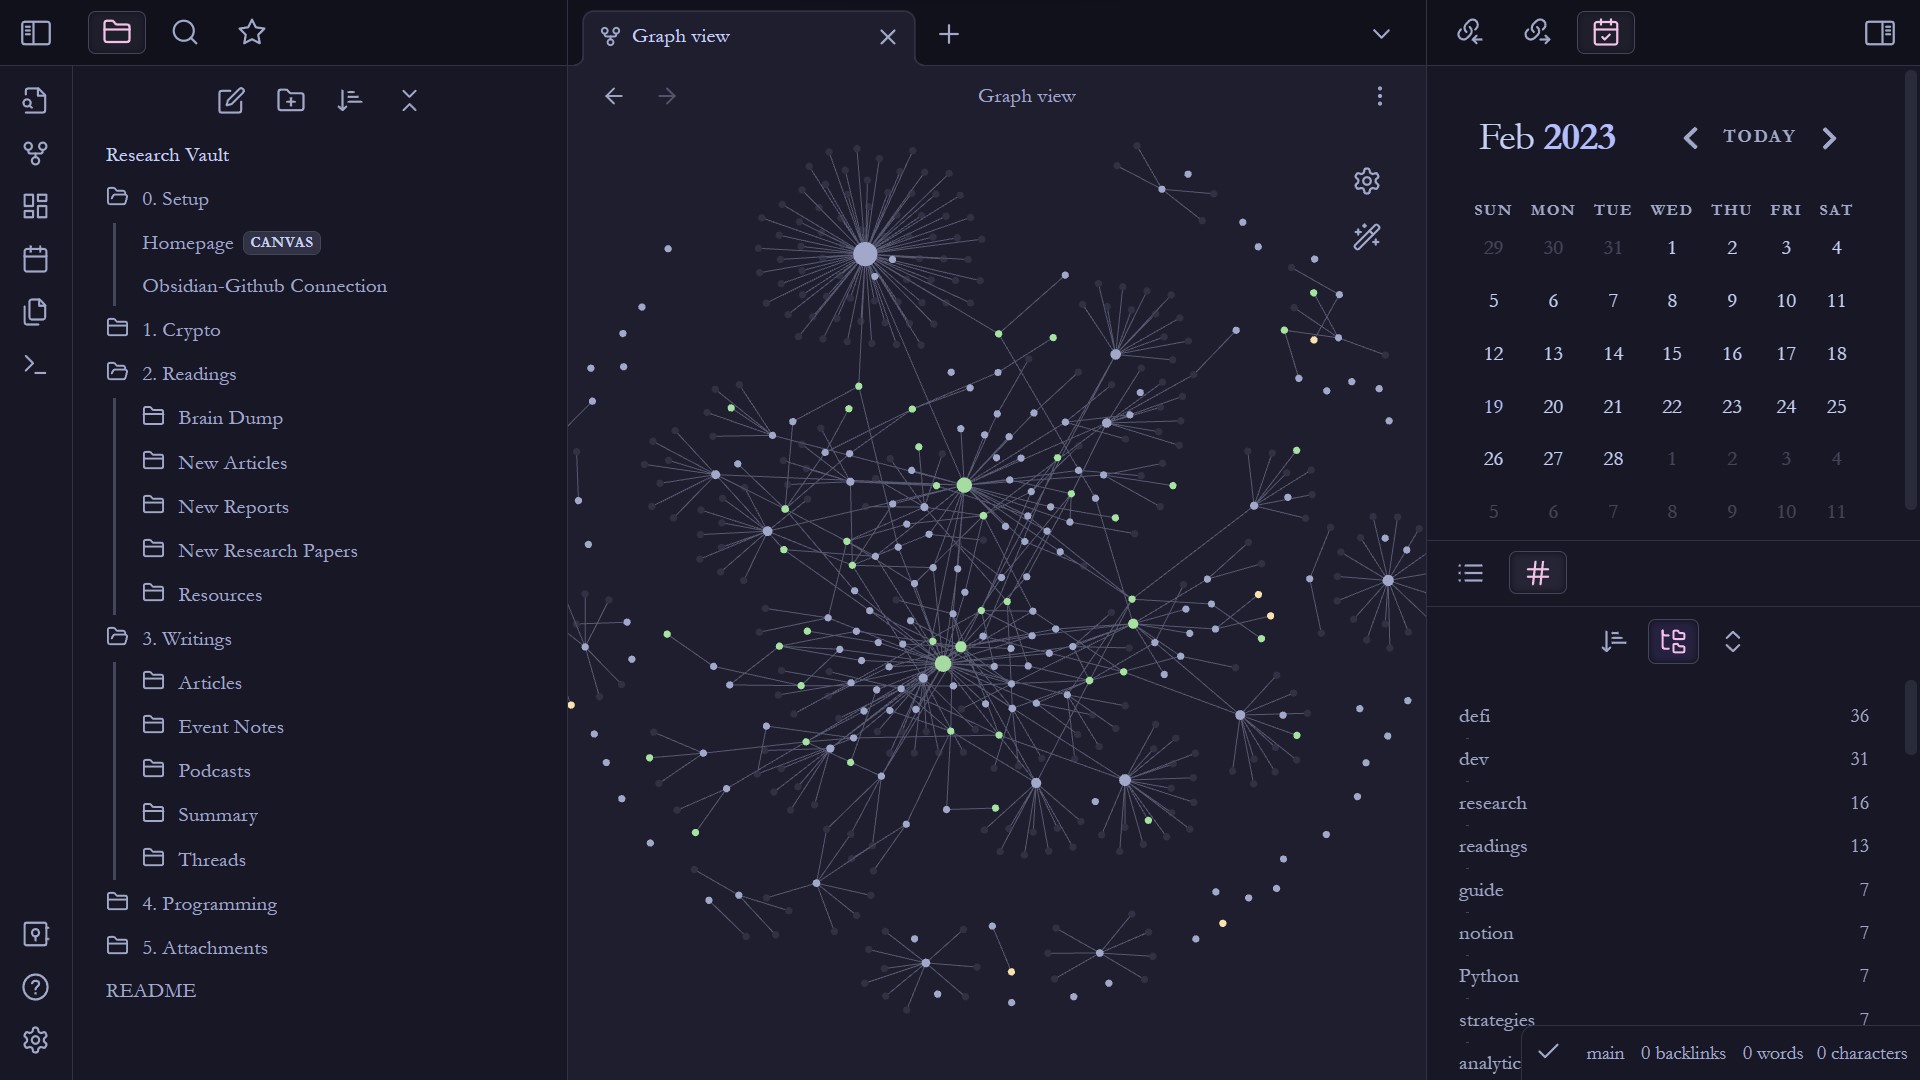Click the TODAY calendar button
Screen dimensions: 1920x1080
pyautogui.click(x=1759, y=137)
